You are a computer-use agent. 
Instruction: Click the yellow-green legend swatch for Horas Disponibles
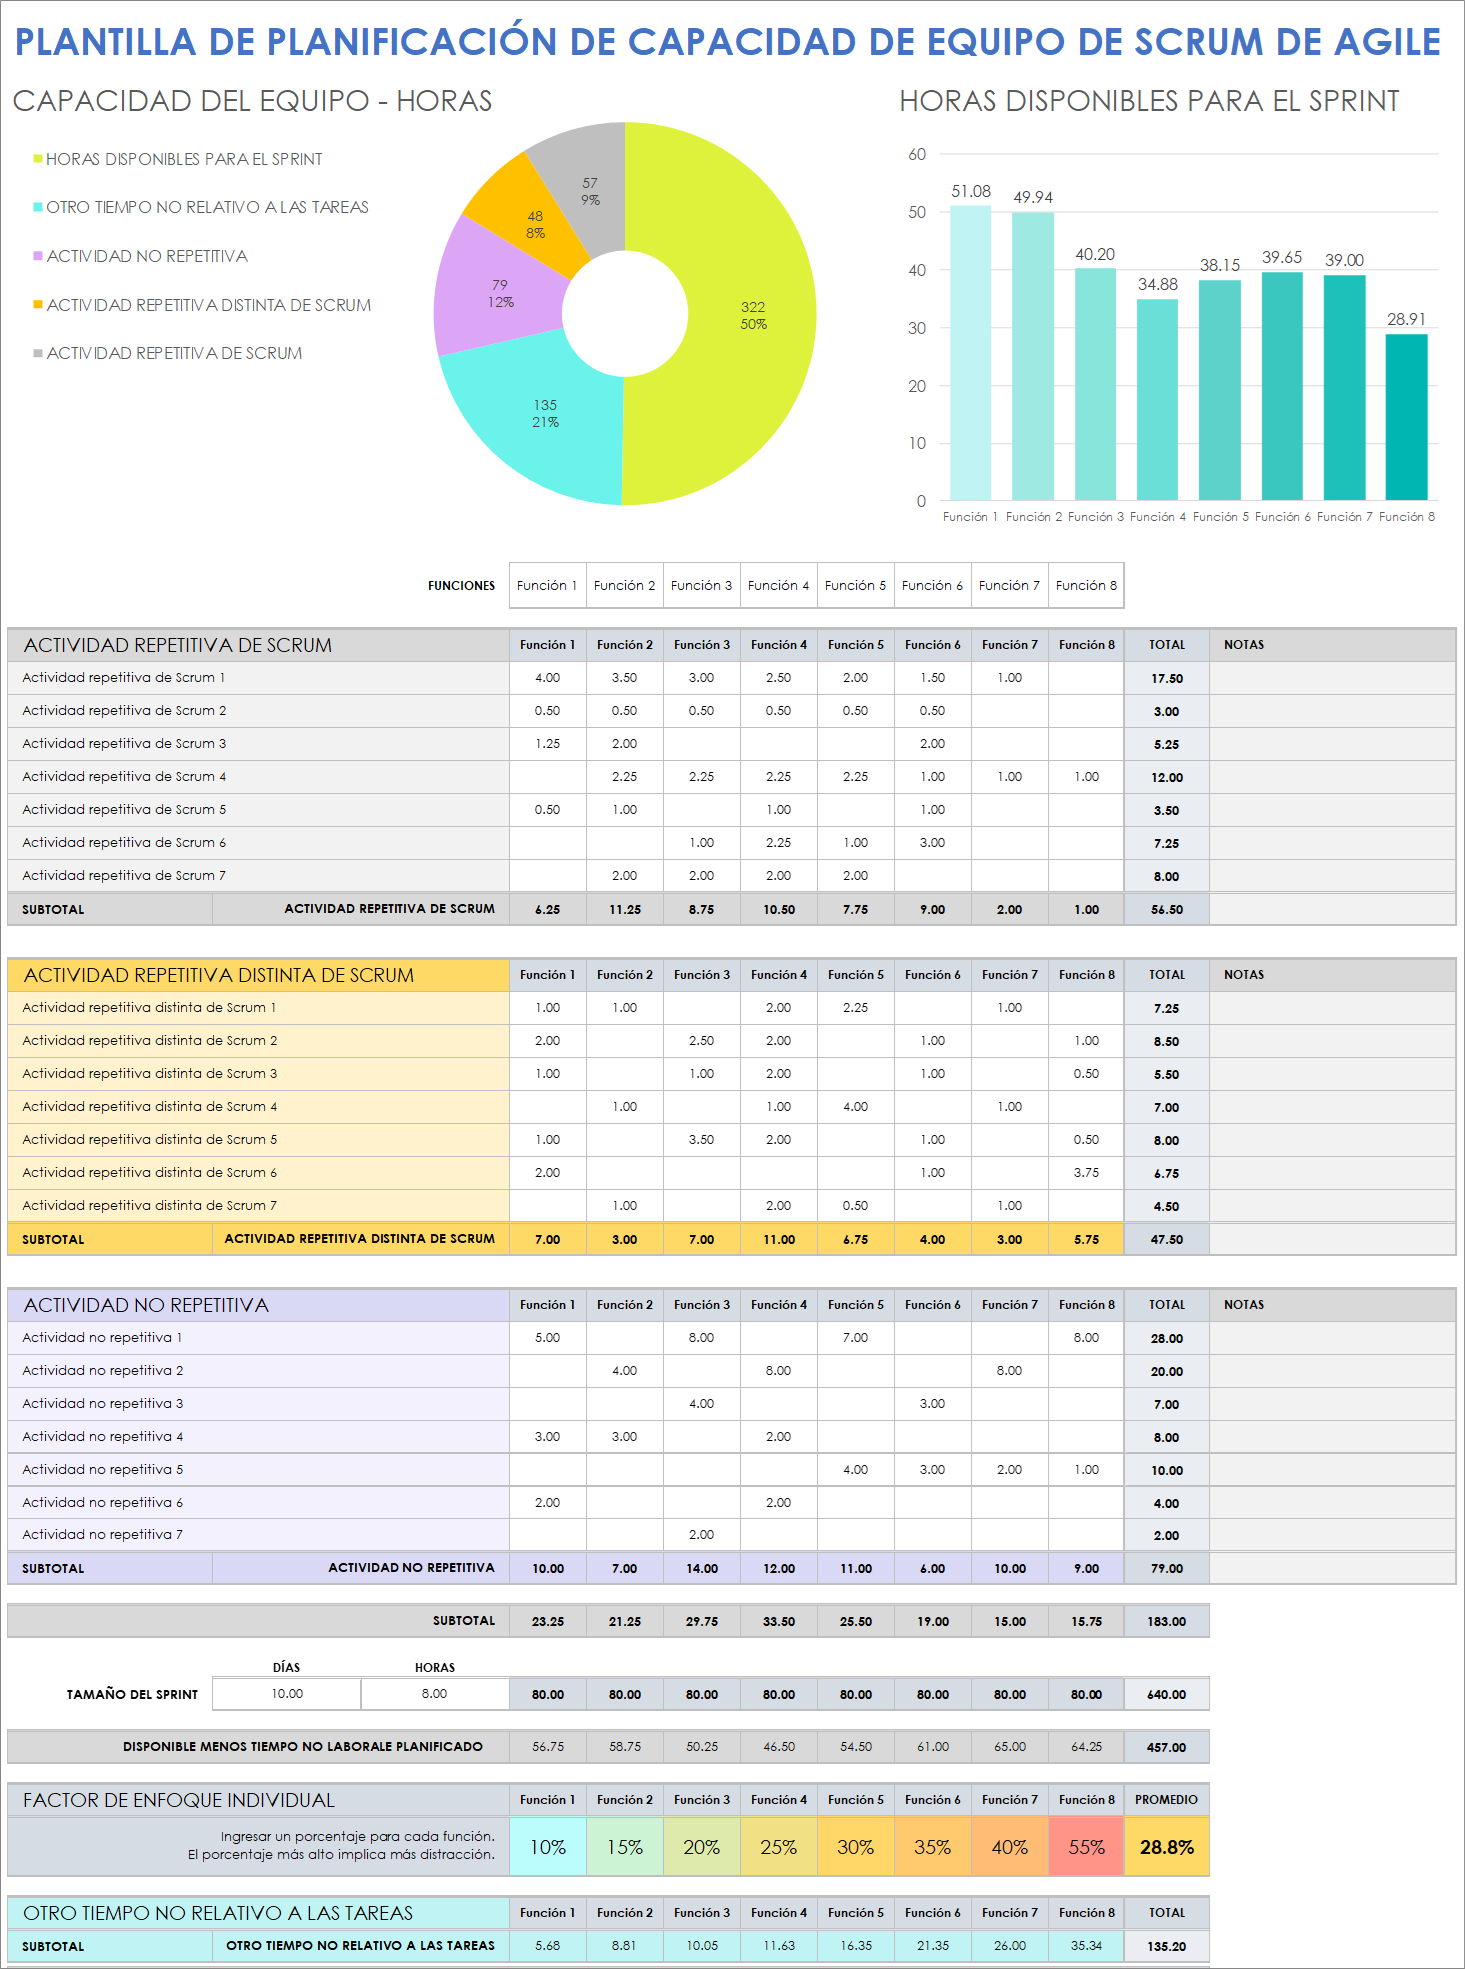(38, 159)
